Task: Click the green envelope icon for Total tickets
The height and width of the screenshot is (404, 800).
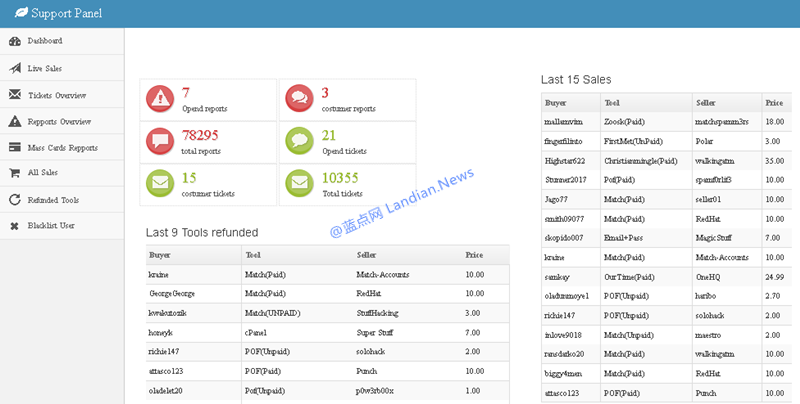Action: pyautogui.click(x=298, y=184)
